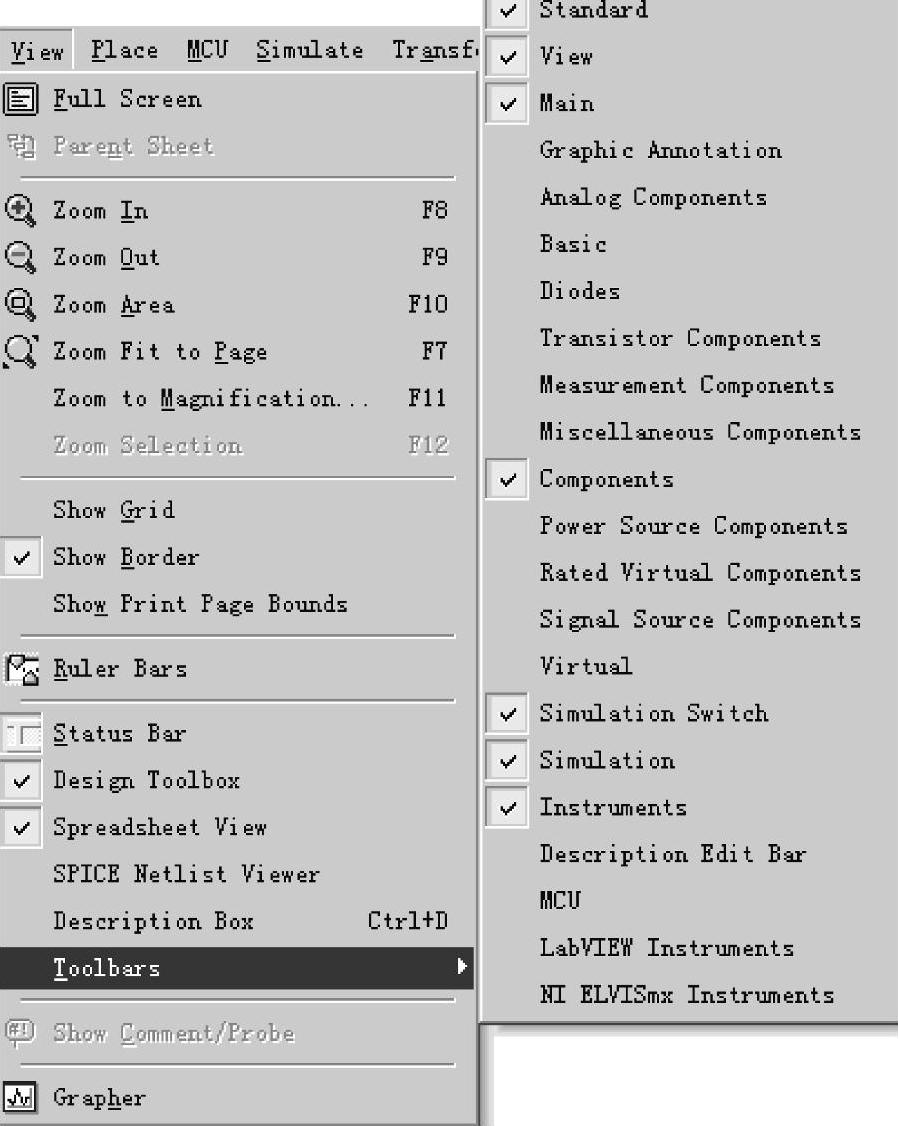
Task: Open the Simulate menu
Action: point(308,50)
